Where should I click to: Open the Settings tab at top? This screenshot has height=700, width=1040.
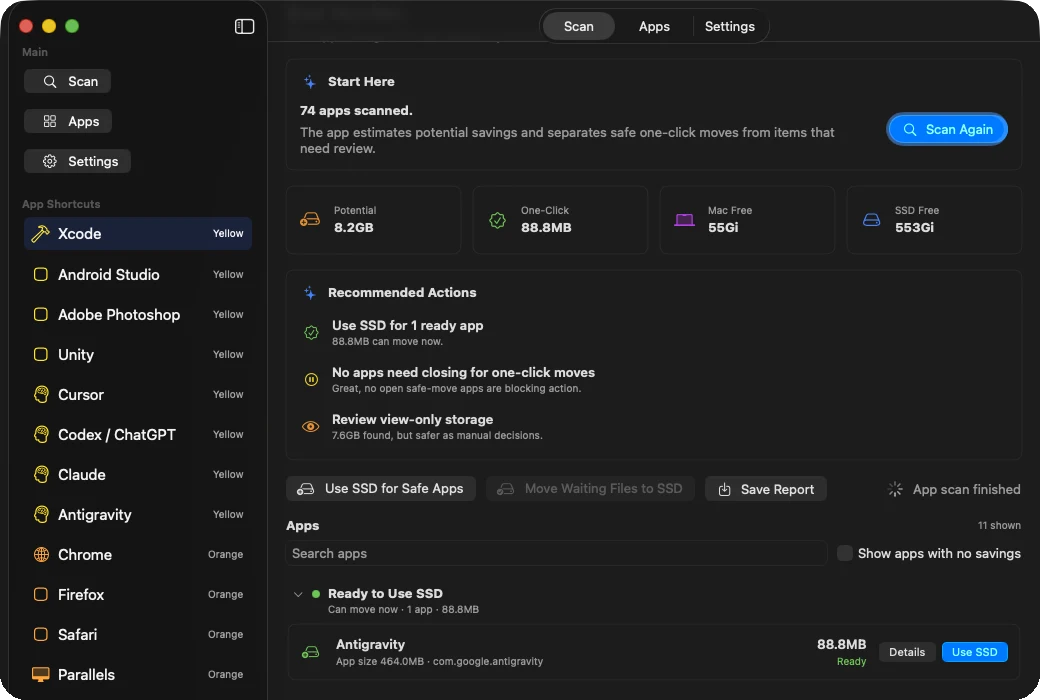[x=730, y=27]
